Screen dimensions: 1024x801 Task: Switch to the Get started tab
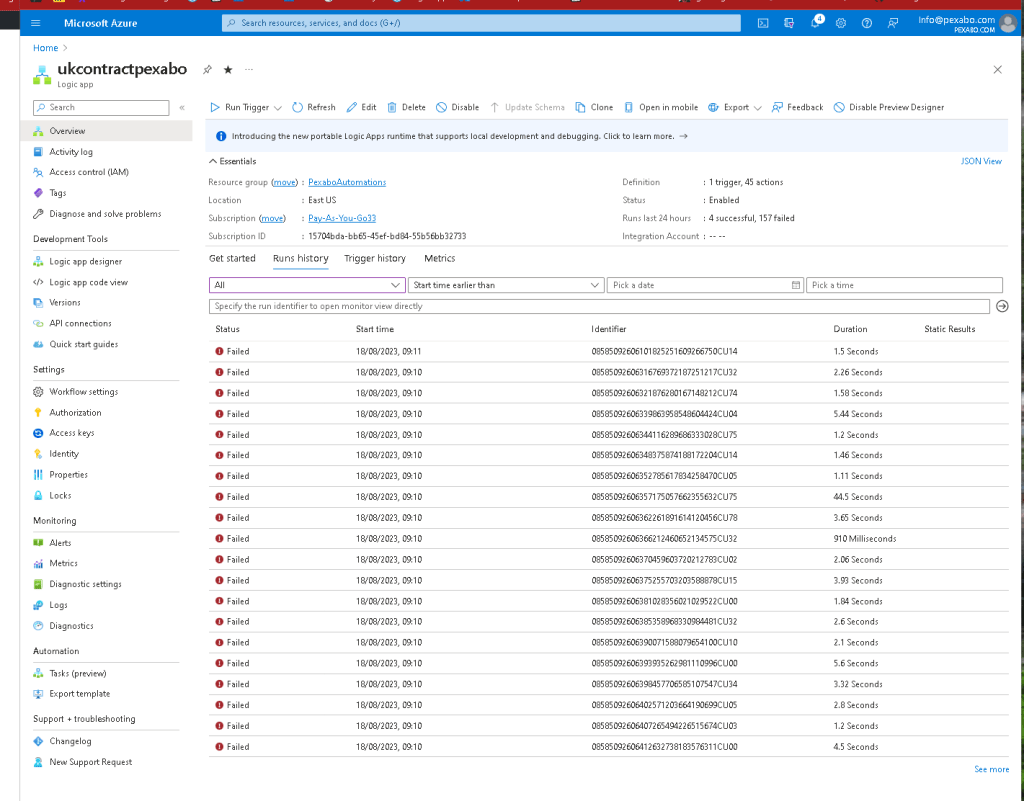[232, 259]
